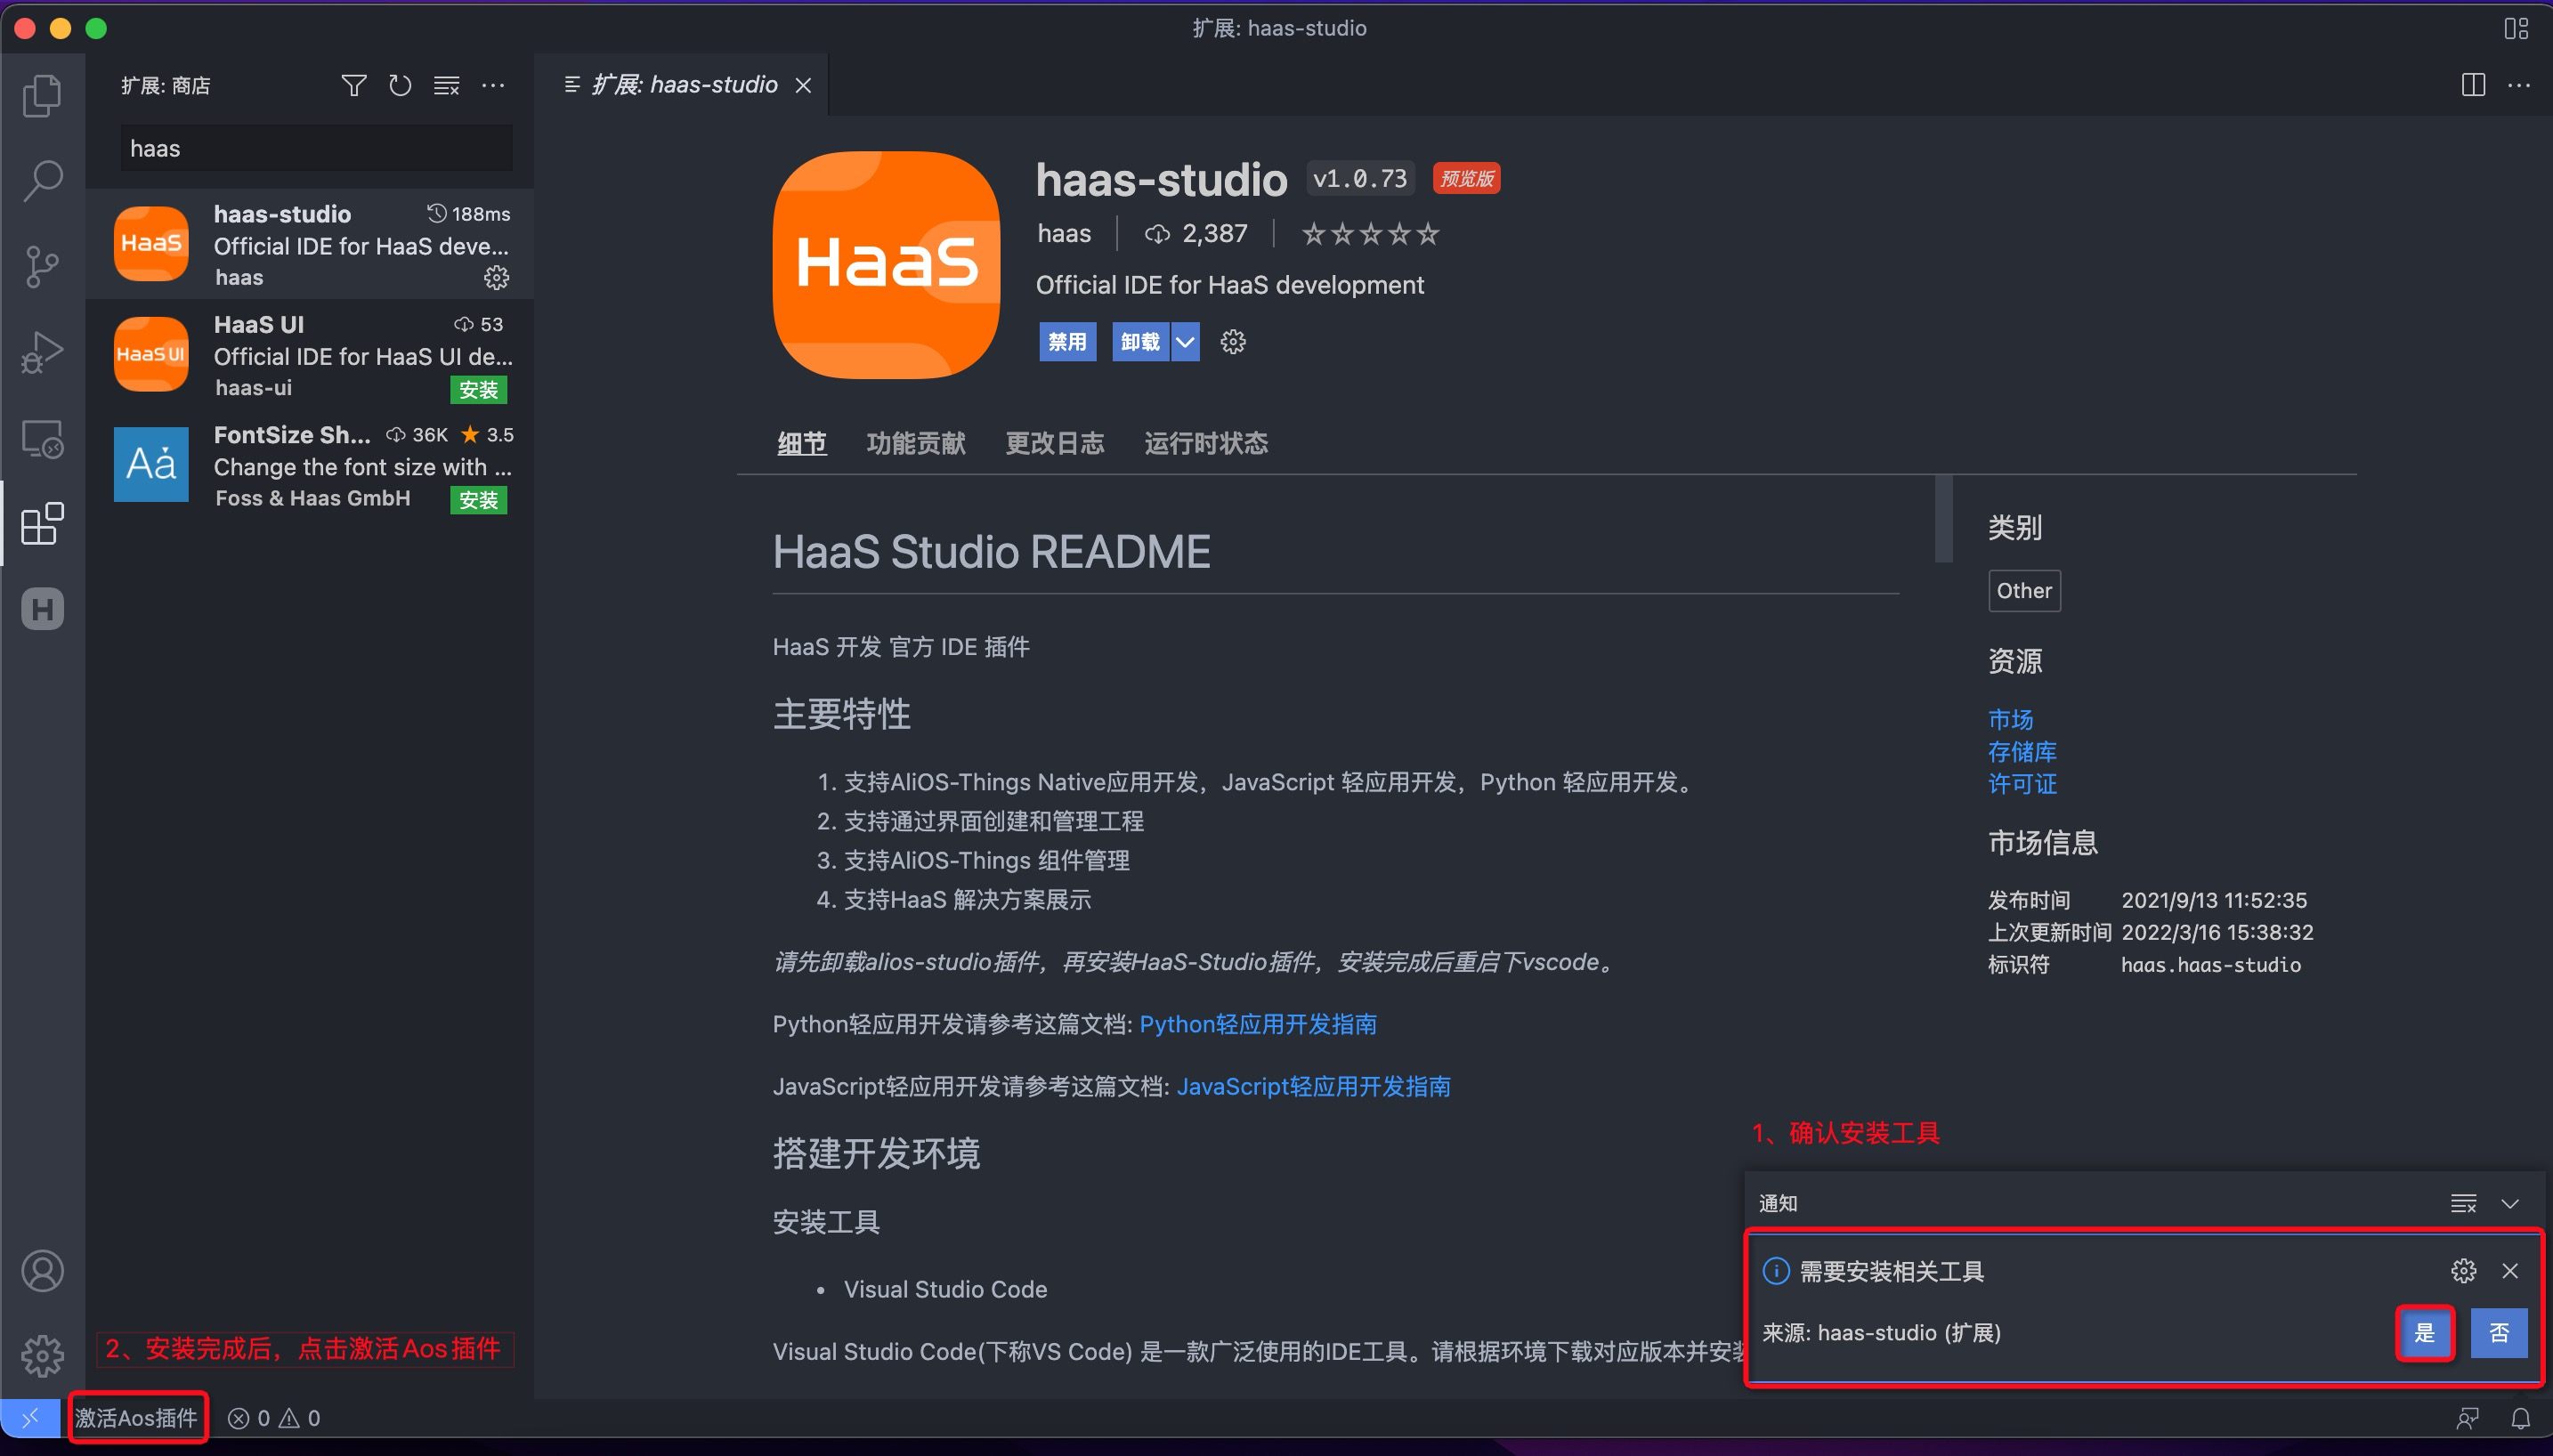
Task: Select the 扩展: haas-studio editor tab
Action: coord(683,85)
